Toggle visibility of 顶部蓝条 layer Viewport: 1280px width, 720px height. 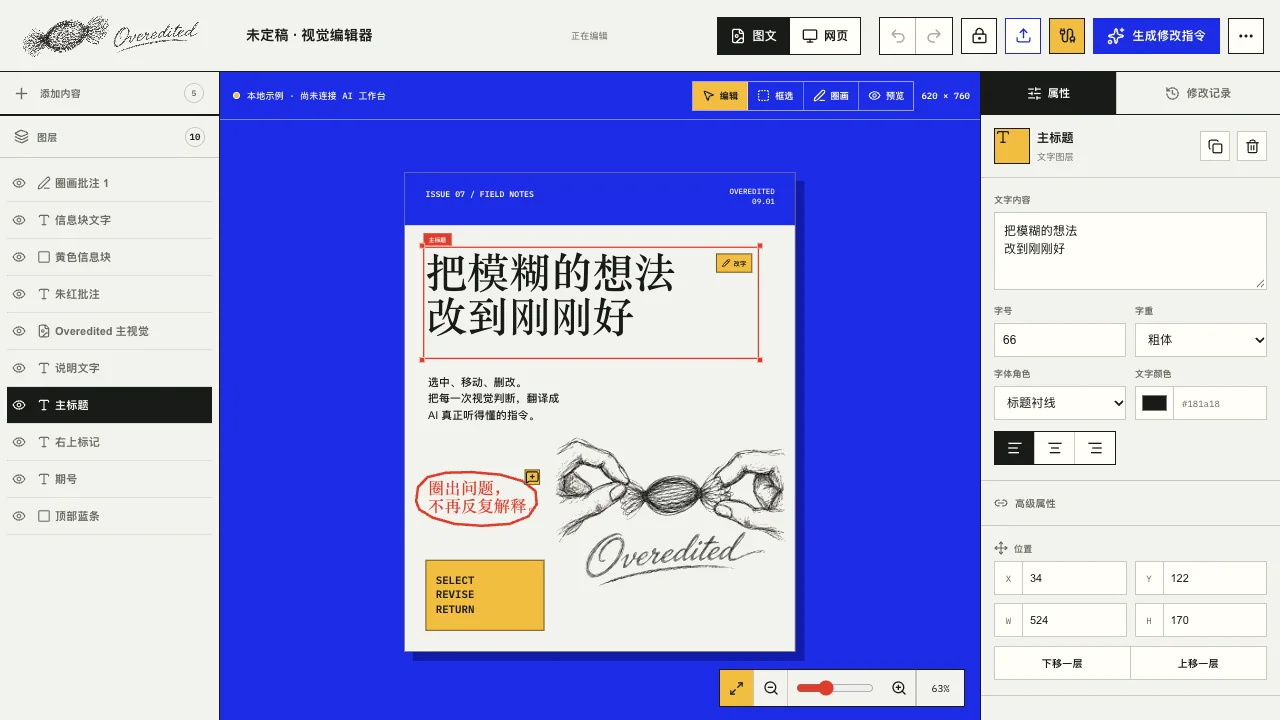(19, 516)
